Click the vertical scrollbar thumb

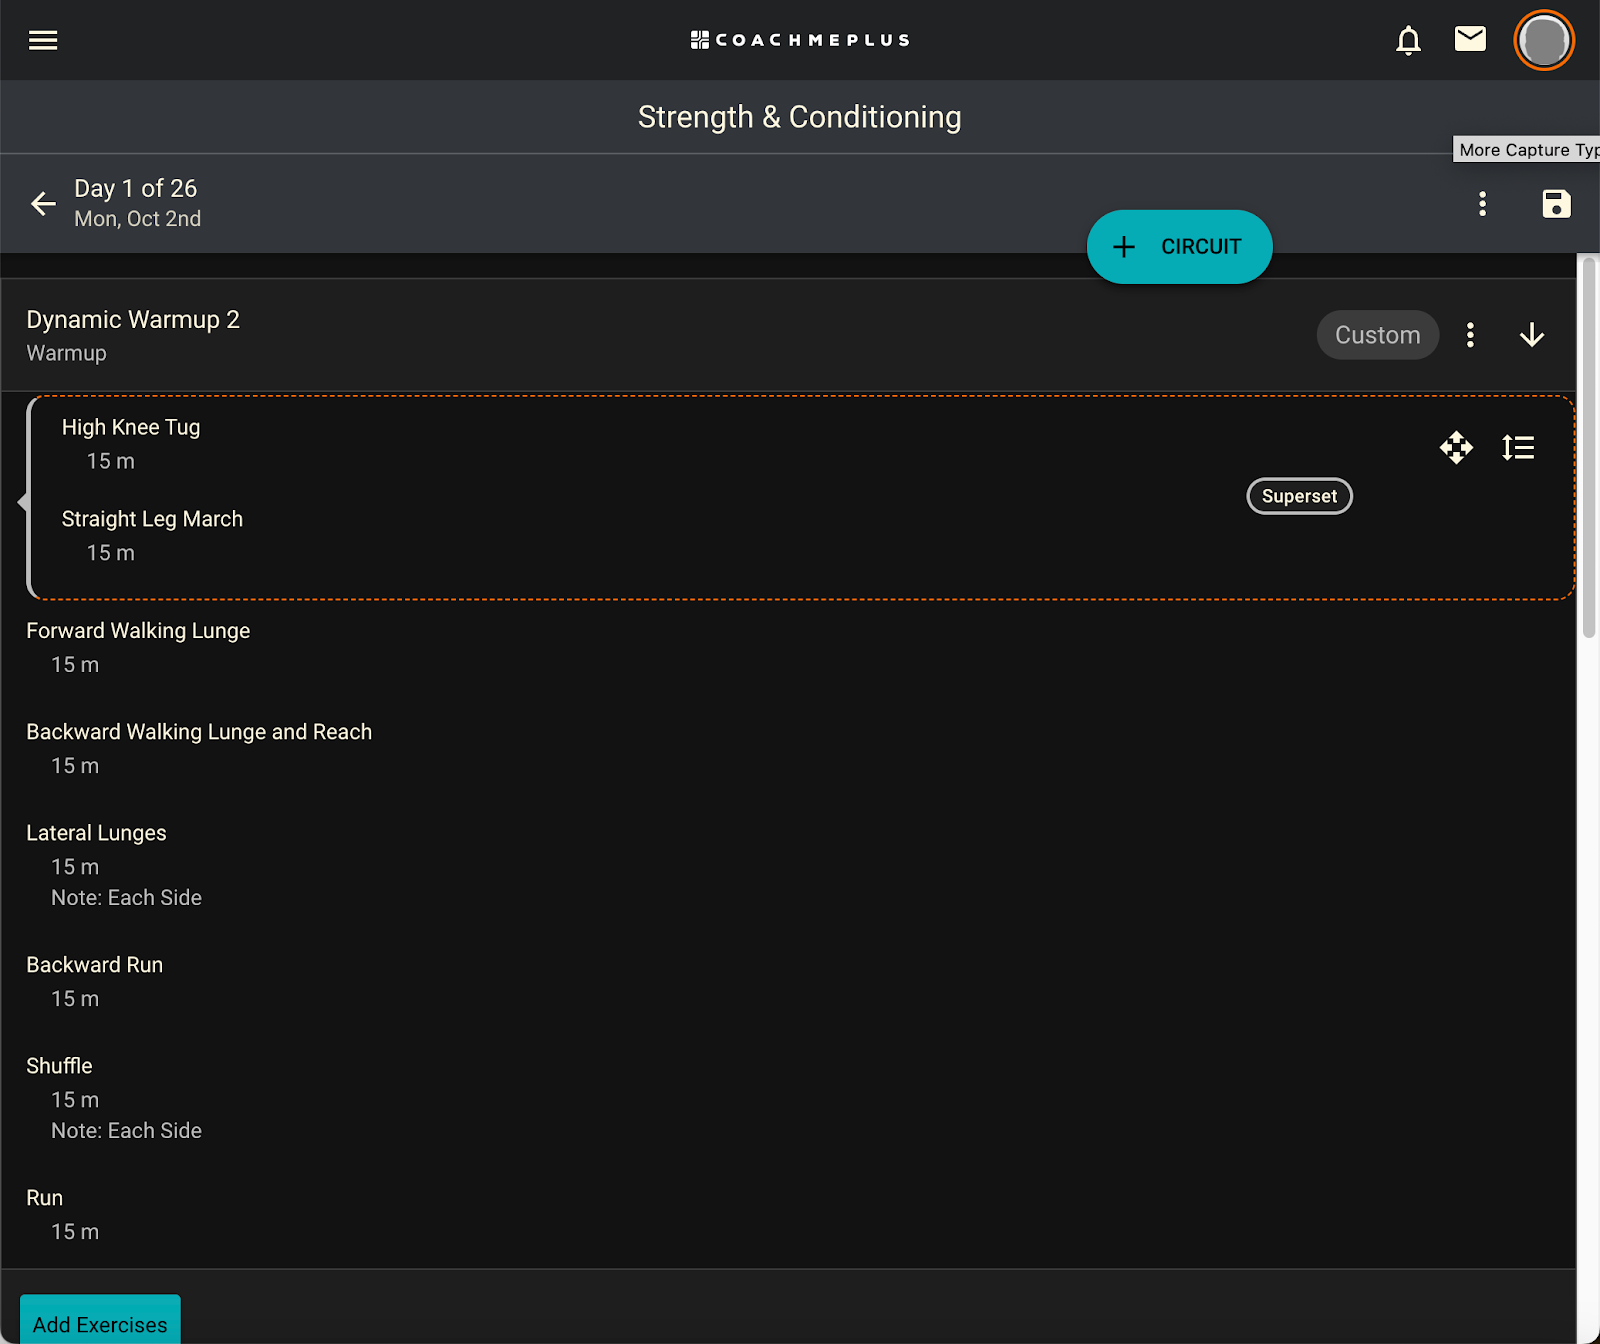tap(1588, 446)
